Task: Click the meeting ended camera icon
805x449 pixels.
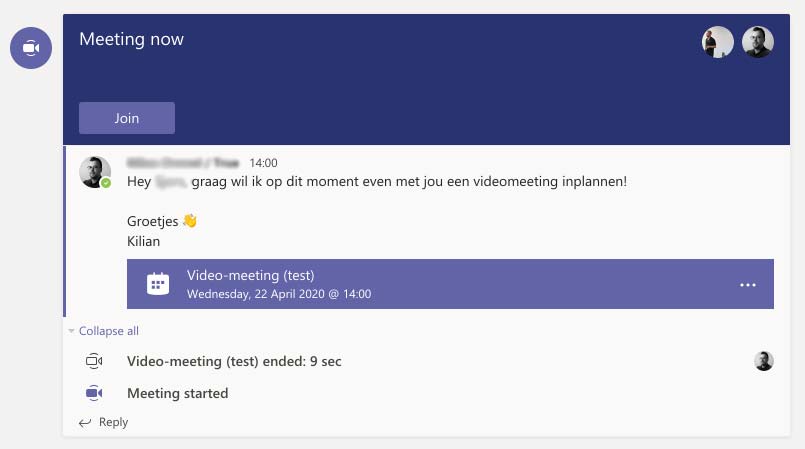Action: pyautogui.click(x=94, y=361)
